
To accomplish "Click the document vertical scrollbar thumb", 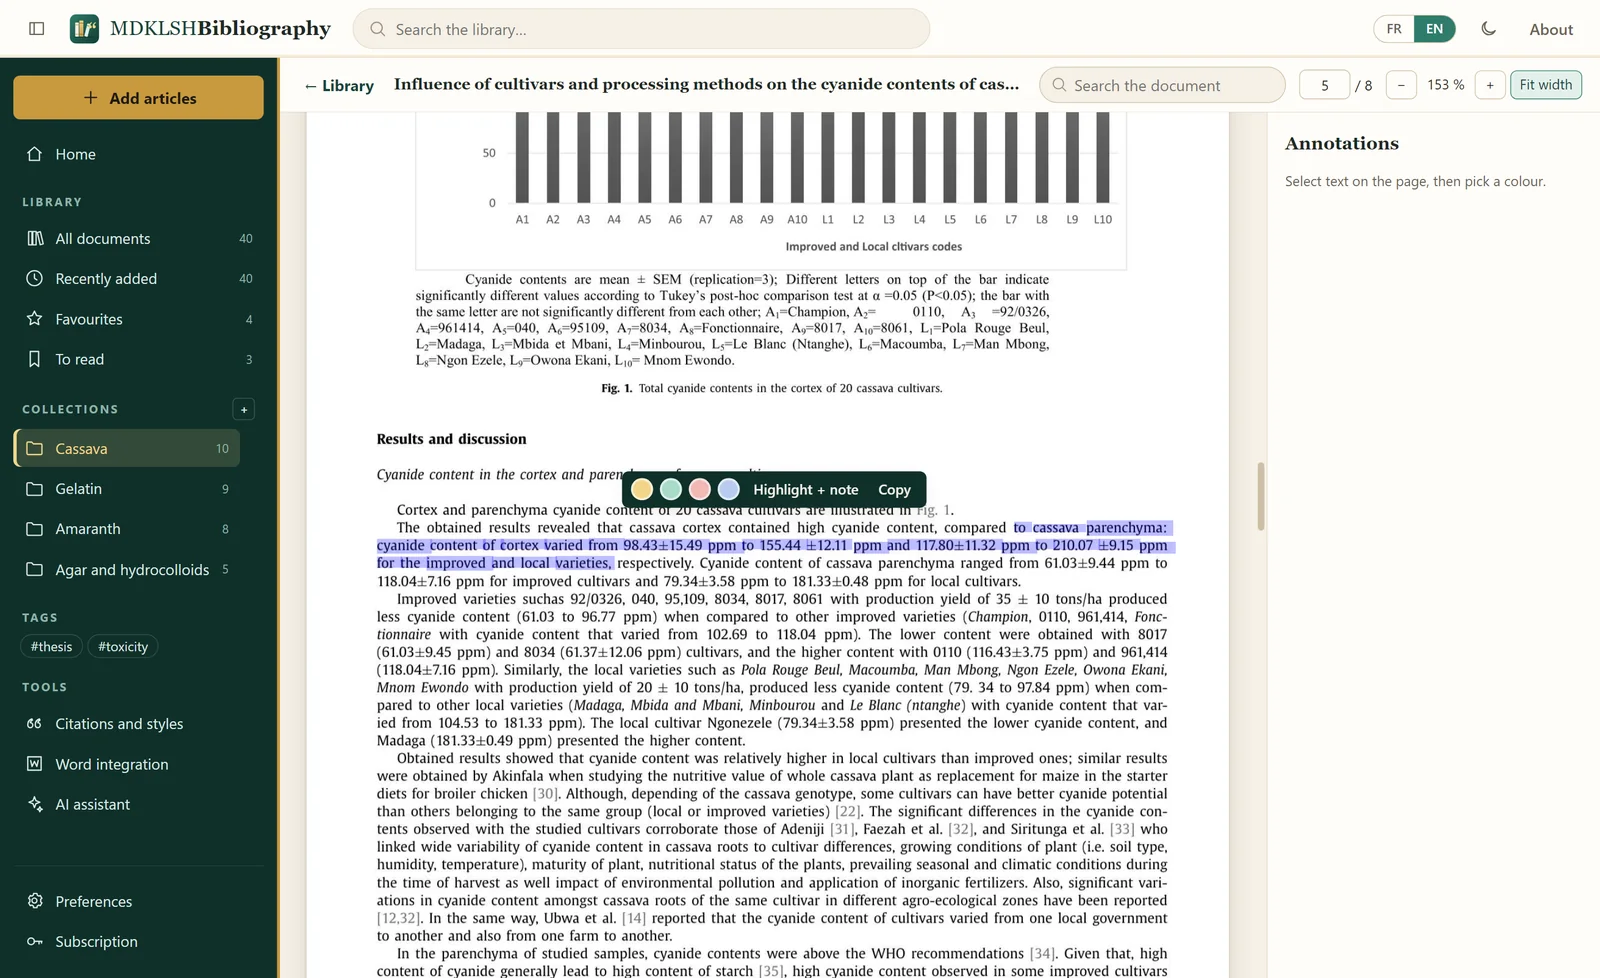I will click(1261, 496).
